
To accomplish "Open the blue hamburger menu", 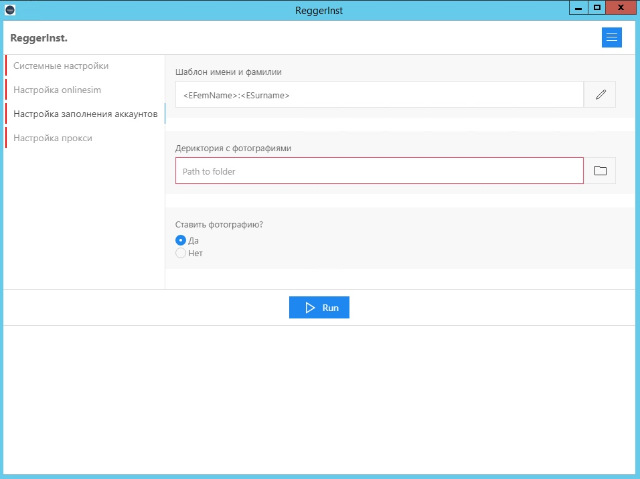I will [611, 37].
